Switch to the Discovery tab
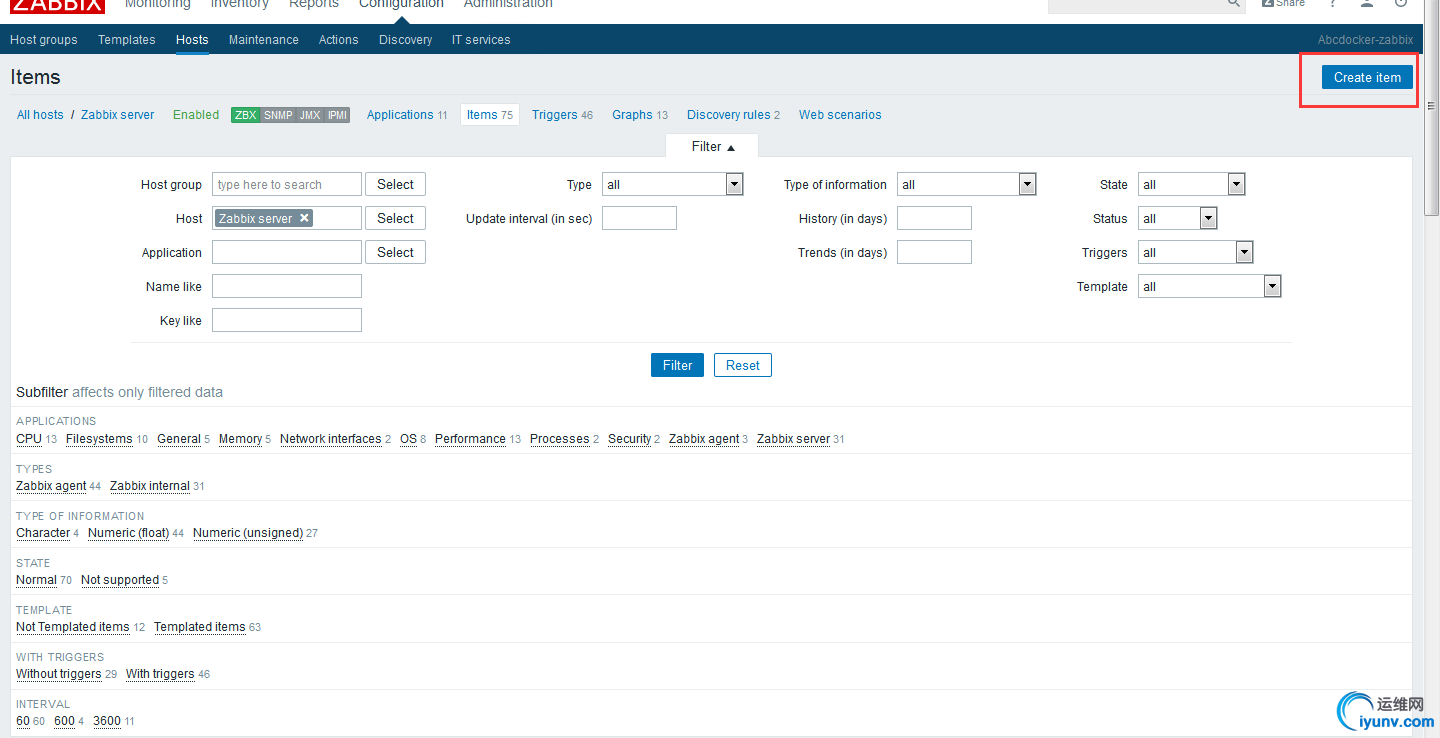1440x738 pixels. coord(406,40)
